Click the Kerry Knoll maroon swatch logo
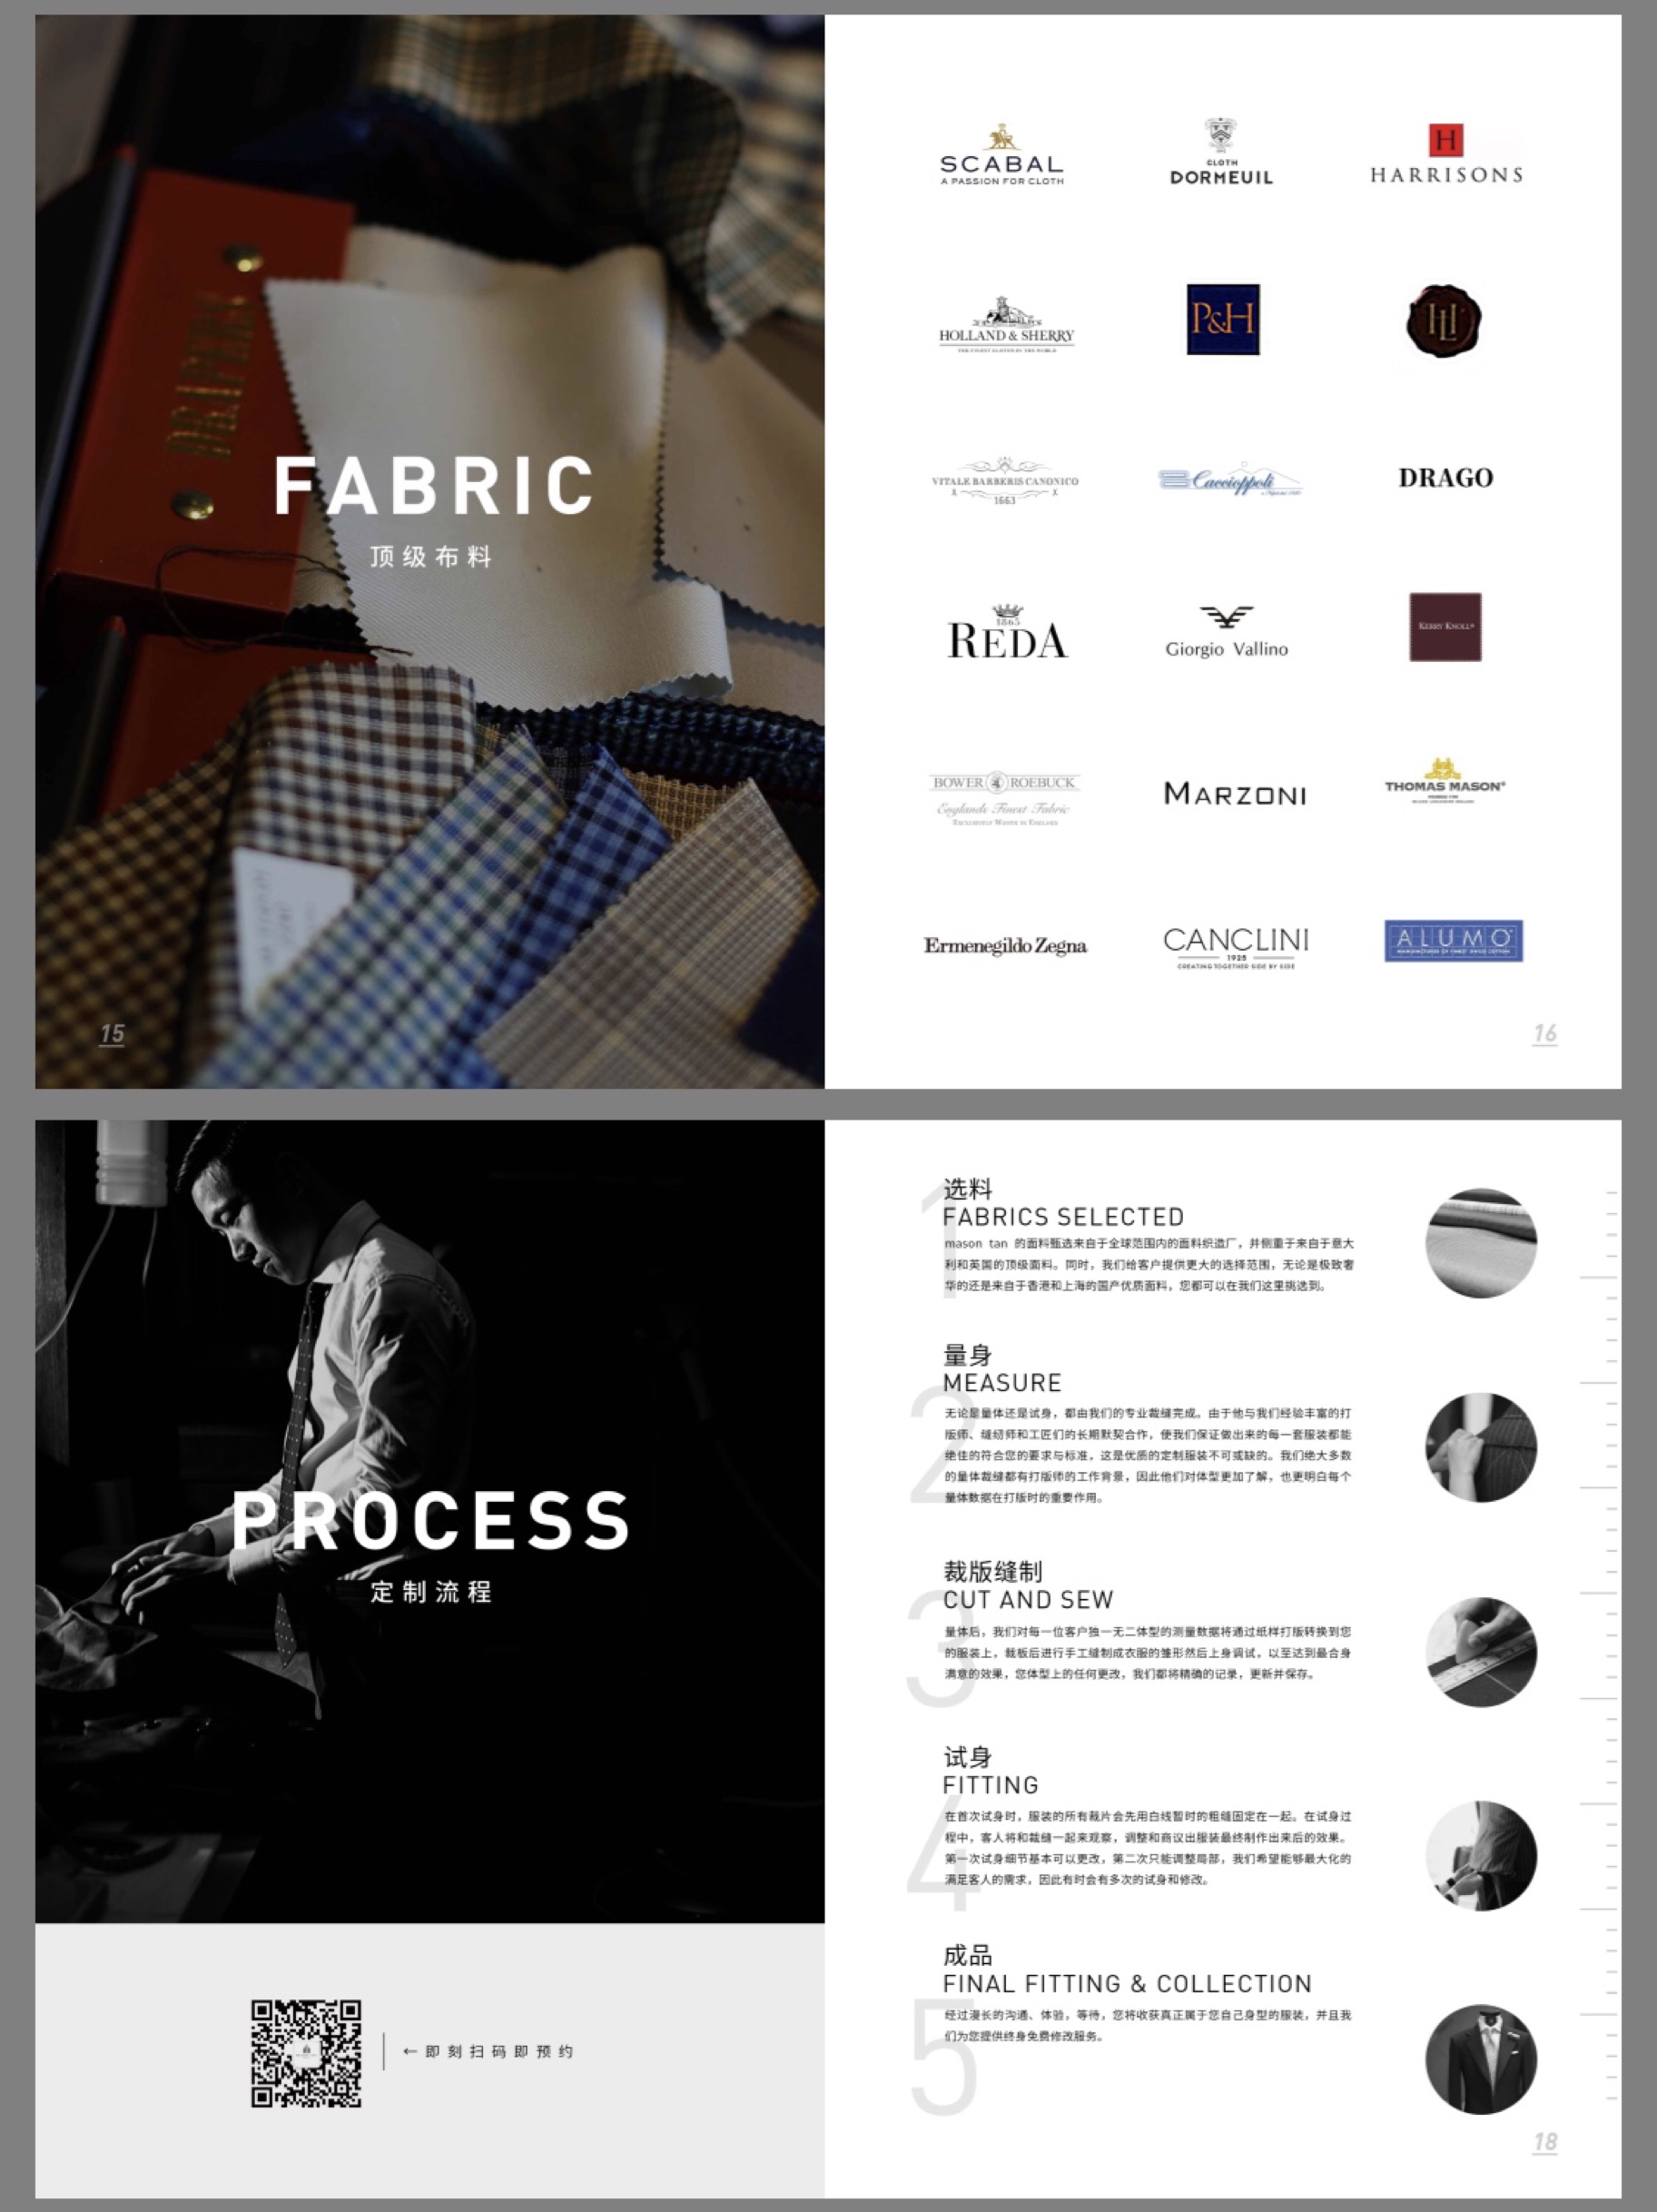 point(1445,626)
